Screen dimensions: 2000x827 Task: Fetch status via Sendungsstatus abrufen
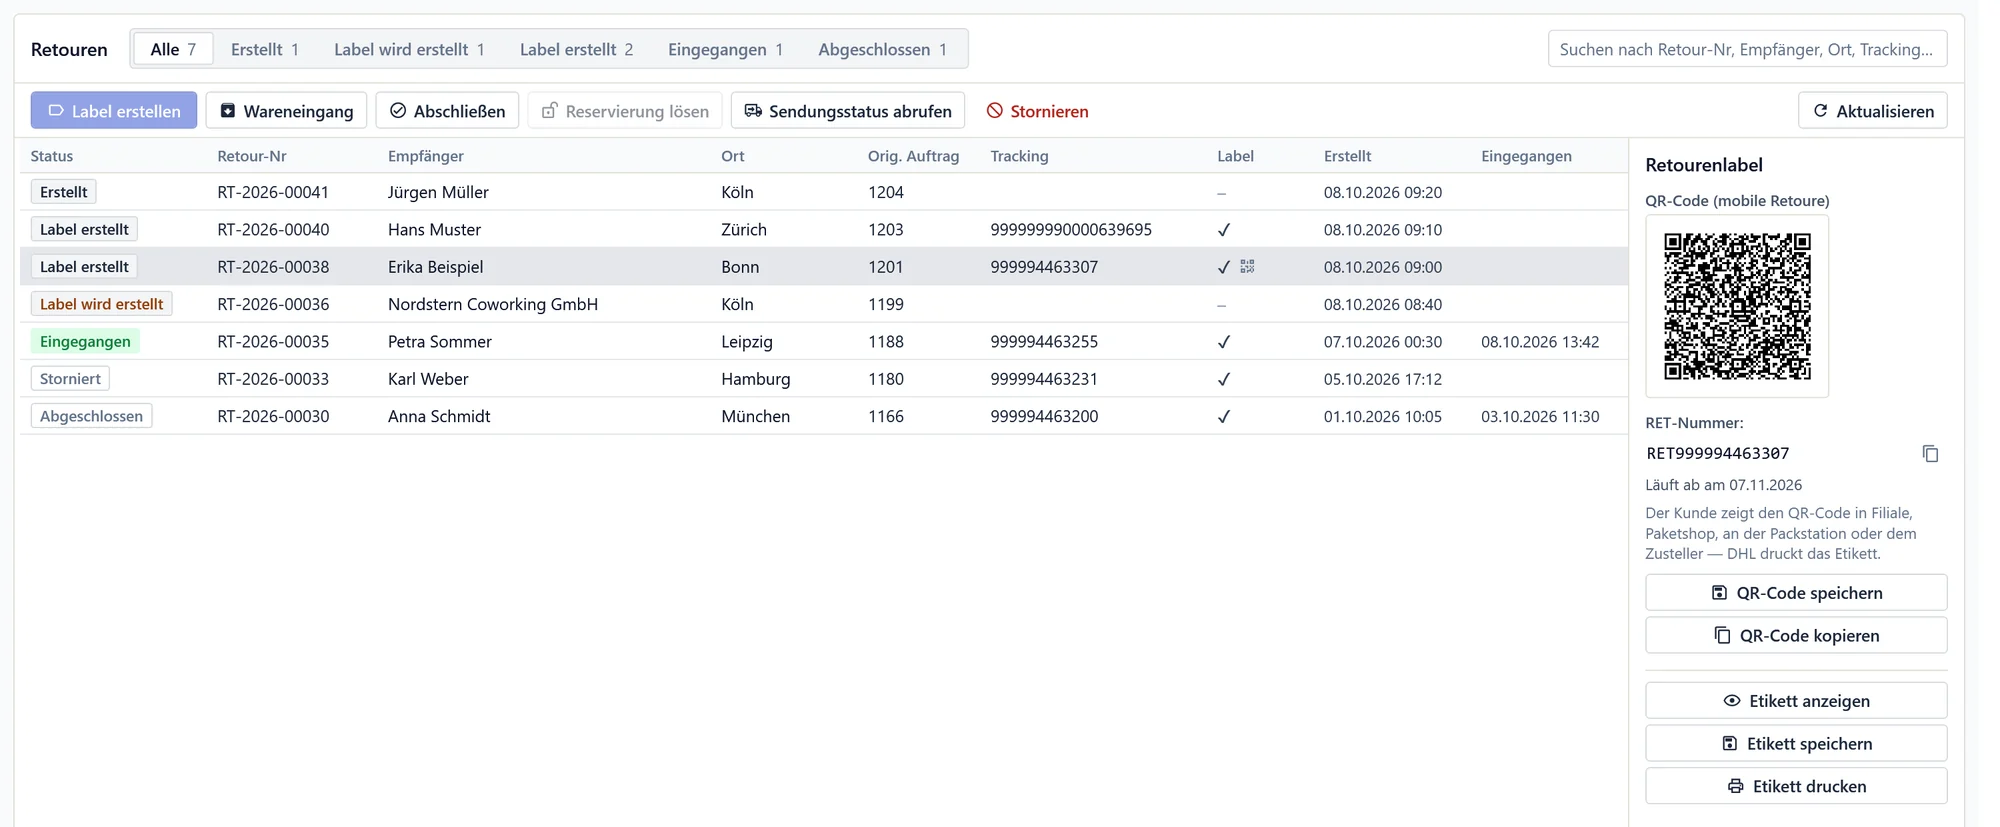(x=848, y=111)
